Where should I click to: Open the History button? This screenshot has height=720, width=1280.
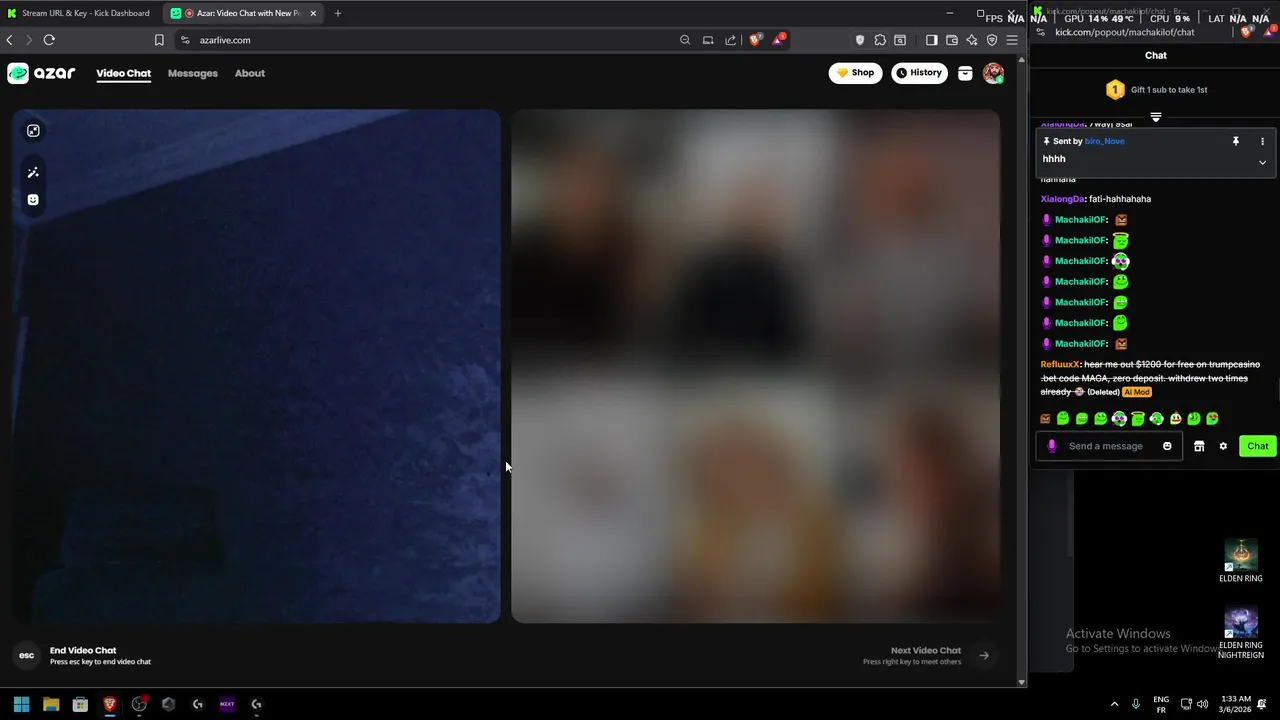pyautogui.click(x=919, y=73)
